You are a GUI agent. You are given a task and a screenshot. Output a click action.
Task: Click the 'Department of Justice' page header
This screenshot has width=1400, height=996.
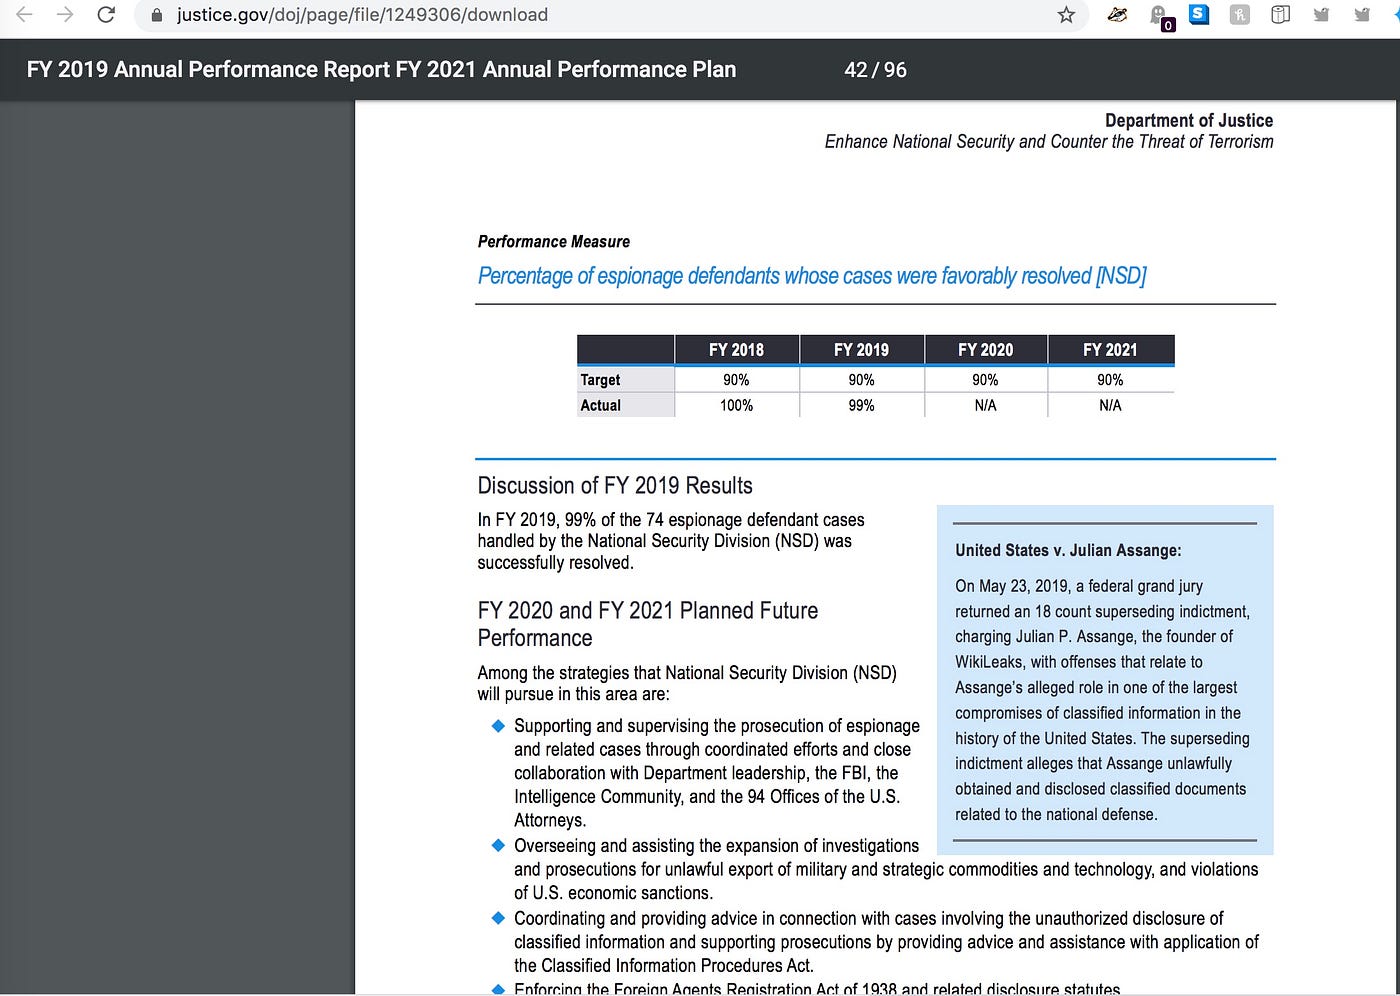pos(1189,120)
